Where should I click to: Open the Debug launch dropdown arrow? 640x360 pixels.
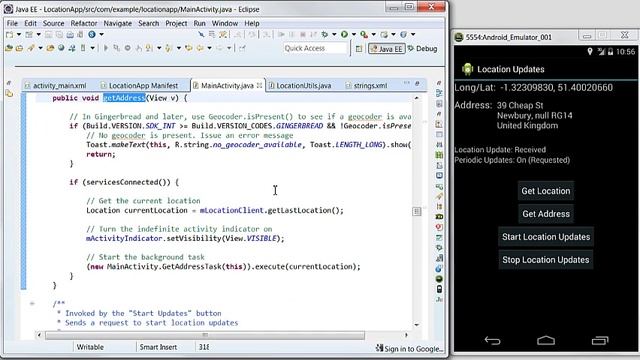pyautogui.click(x=334, y=35)
